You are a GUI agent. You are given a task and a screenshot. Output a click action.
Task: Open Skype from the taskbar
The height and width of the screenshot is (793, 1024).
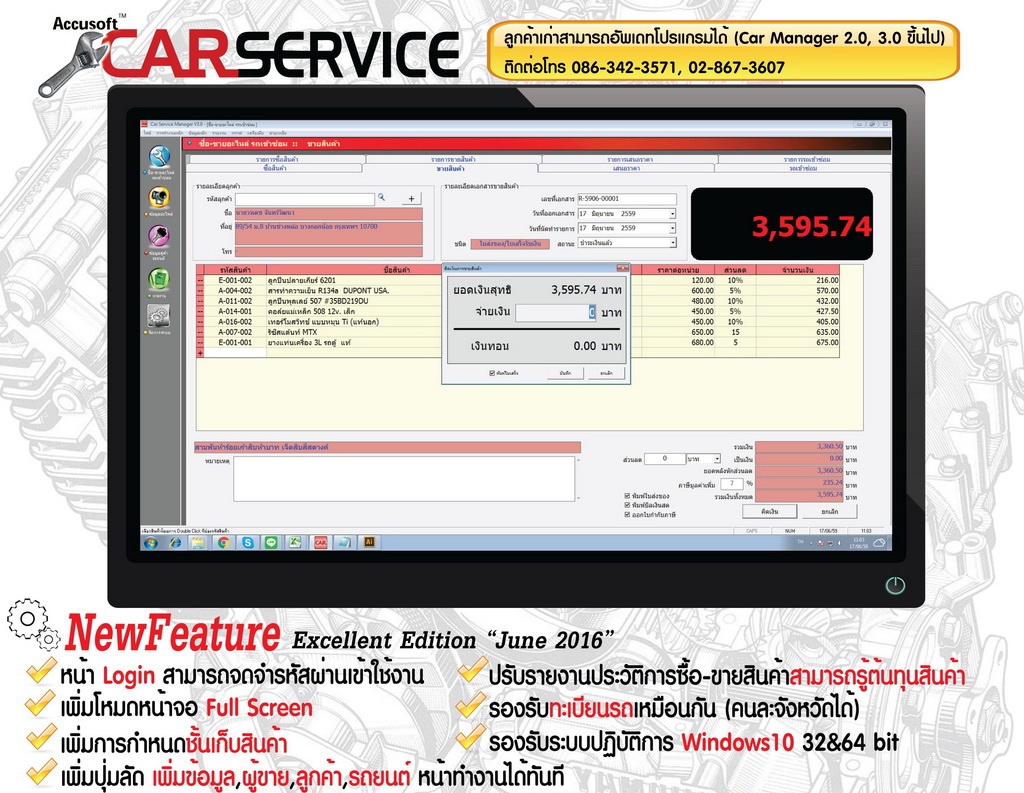tap(248, 543)
